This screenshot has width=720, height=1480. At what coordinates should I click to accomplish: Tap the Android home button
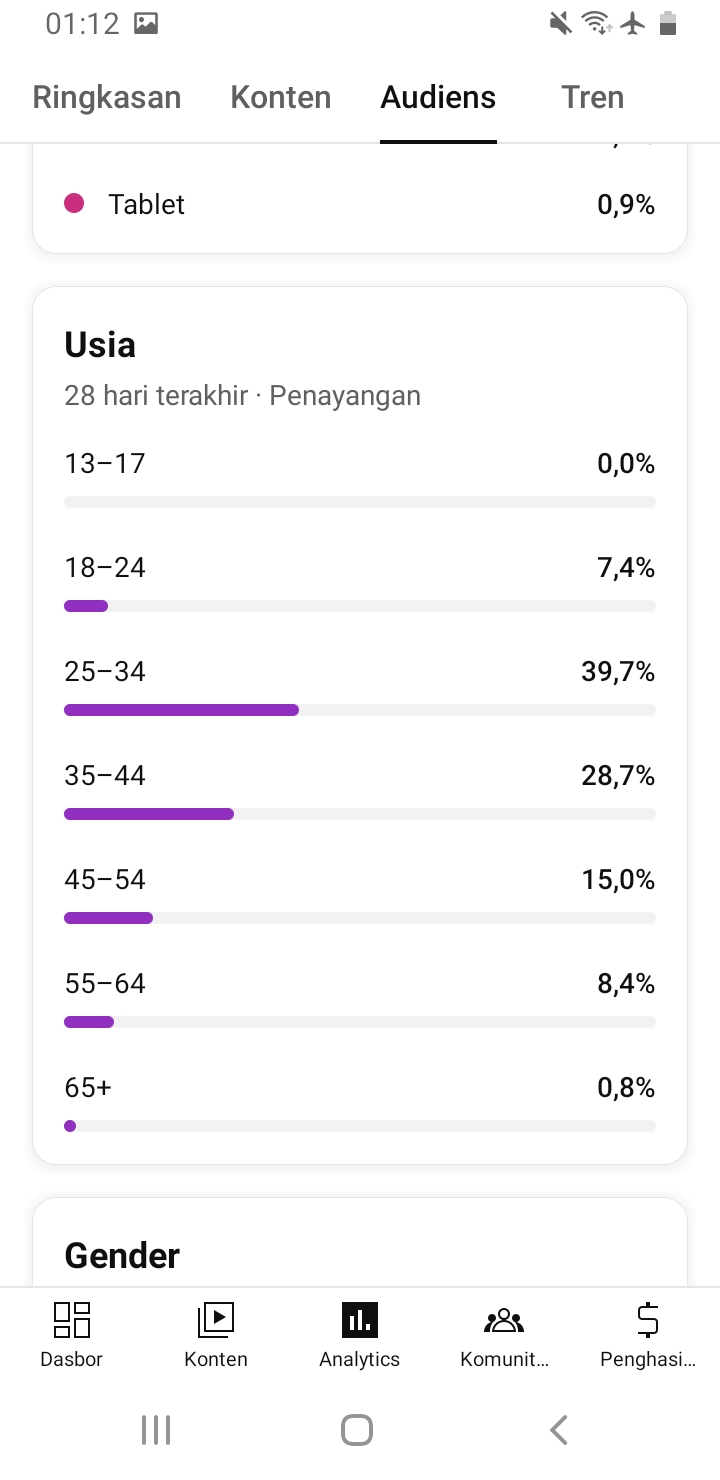(357, 1430)
